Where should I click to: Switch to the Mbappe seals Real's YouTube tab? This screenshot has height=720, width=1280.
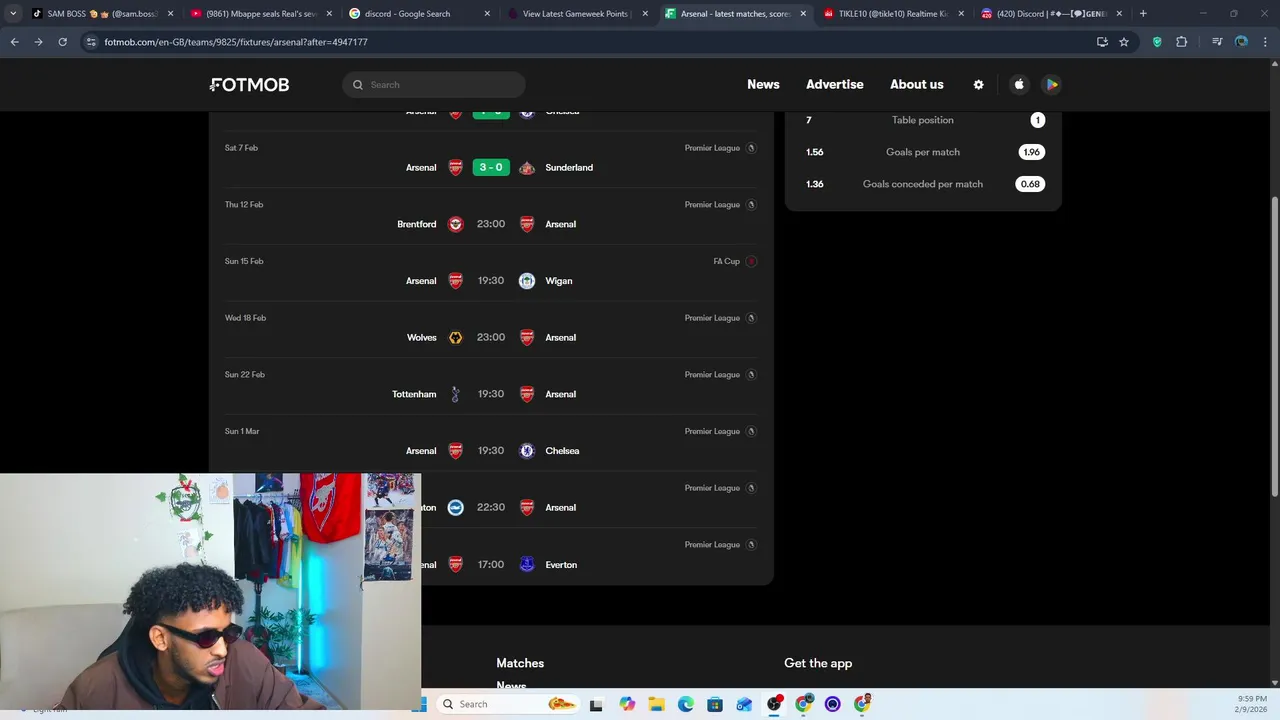pos(260,14)
